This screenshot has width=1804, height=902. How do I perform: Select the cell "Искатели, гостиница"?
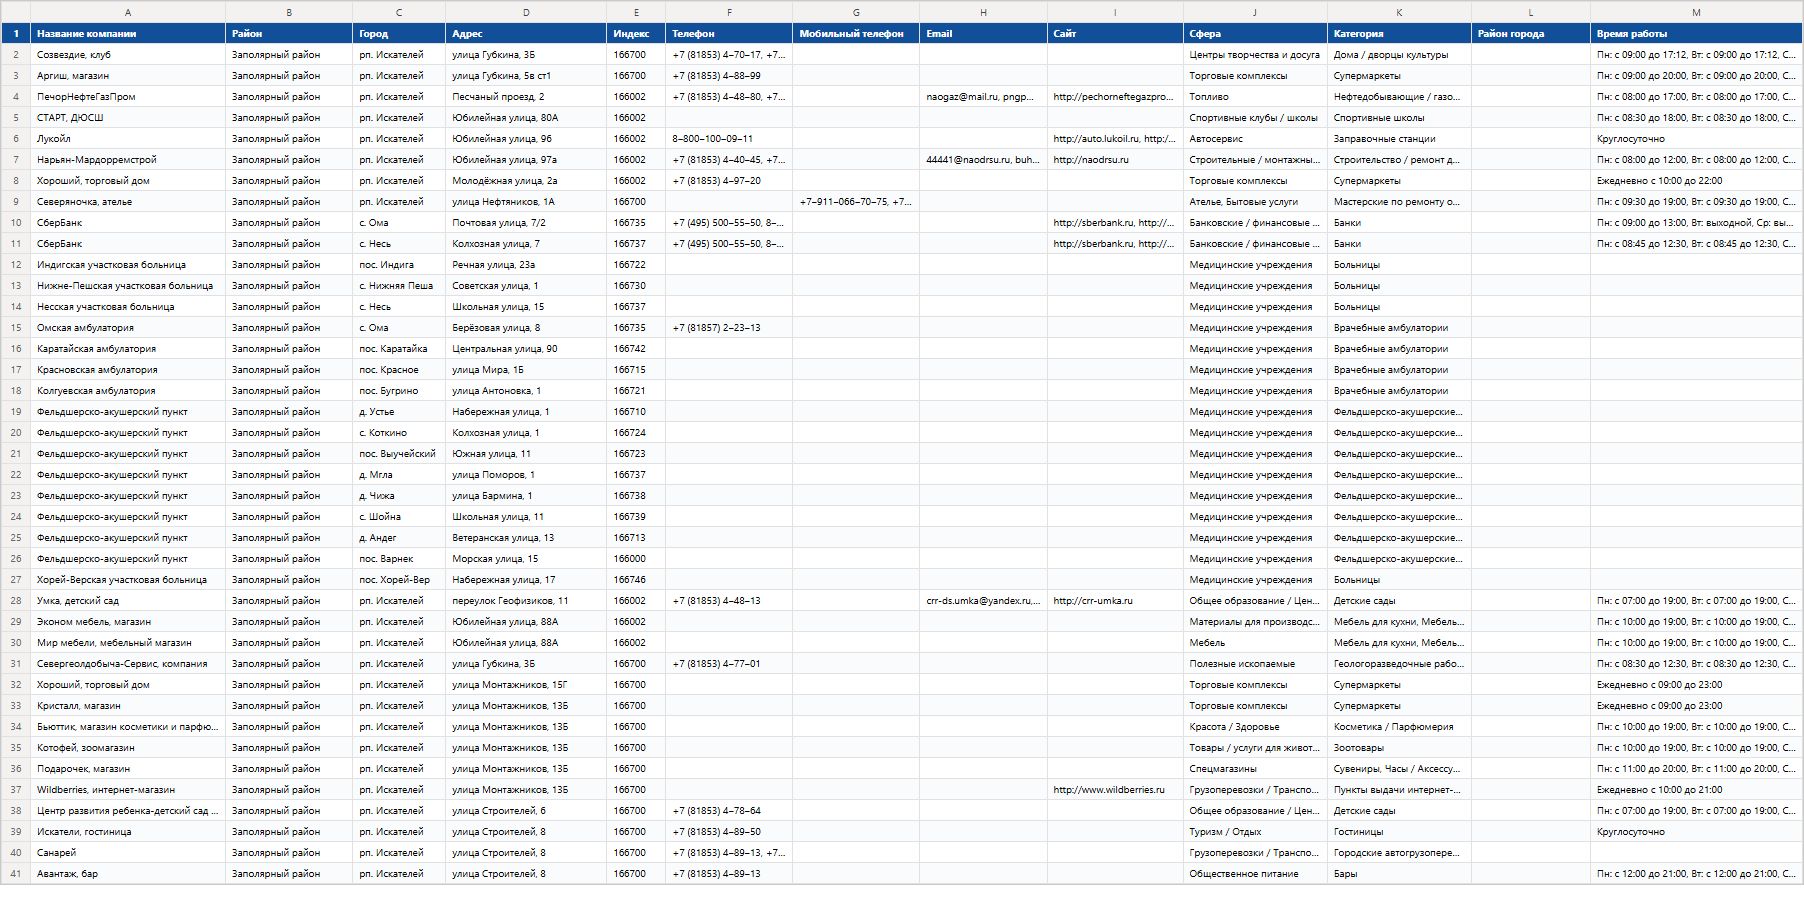[x=128, y=832]
